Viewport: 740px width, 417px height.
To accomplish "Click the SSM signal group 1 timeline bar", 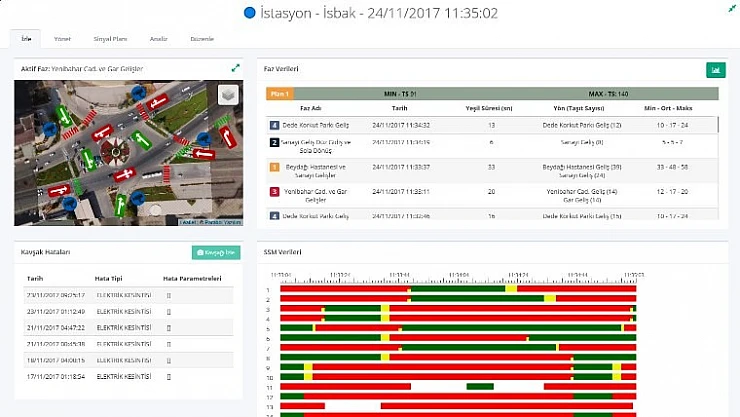I will 458,289.
